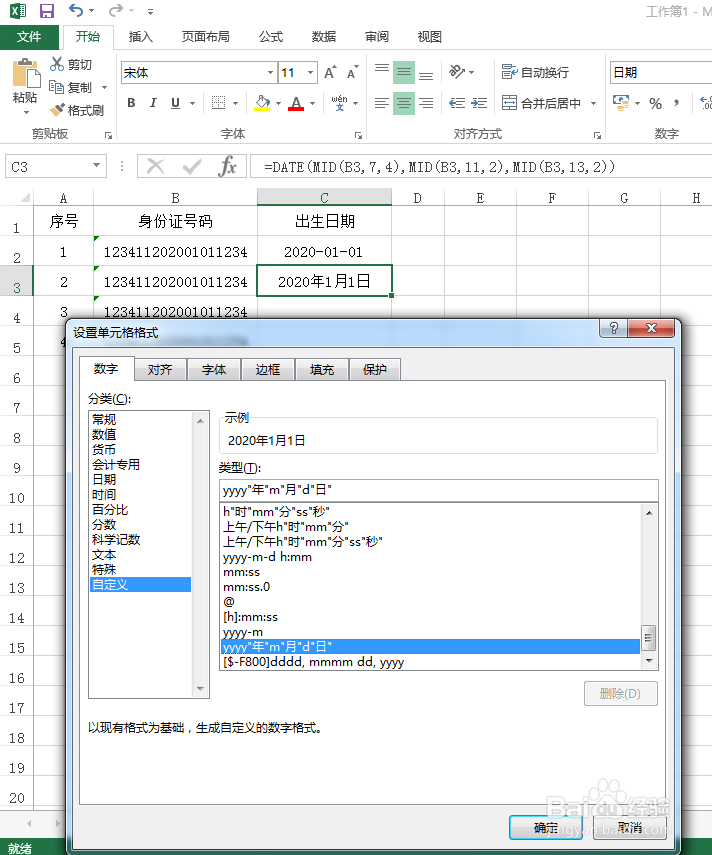712x855 pixels.
Task: Click the format type list scrollbar thumb
Action: (x=649, y=637)
